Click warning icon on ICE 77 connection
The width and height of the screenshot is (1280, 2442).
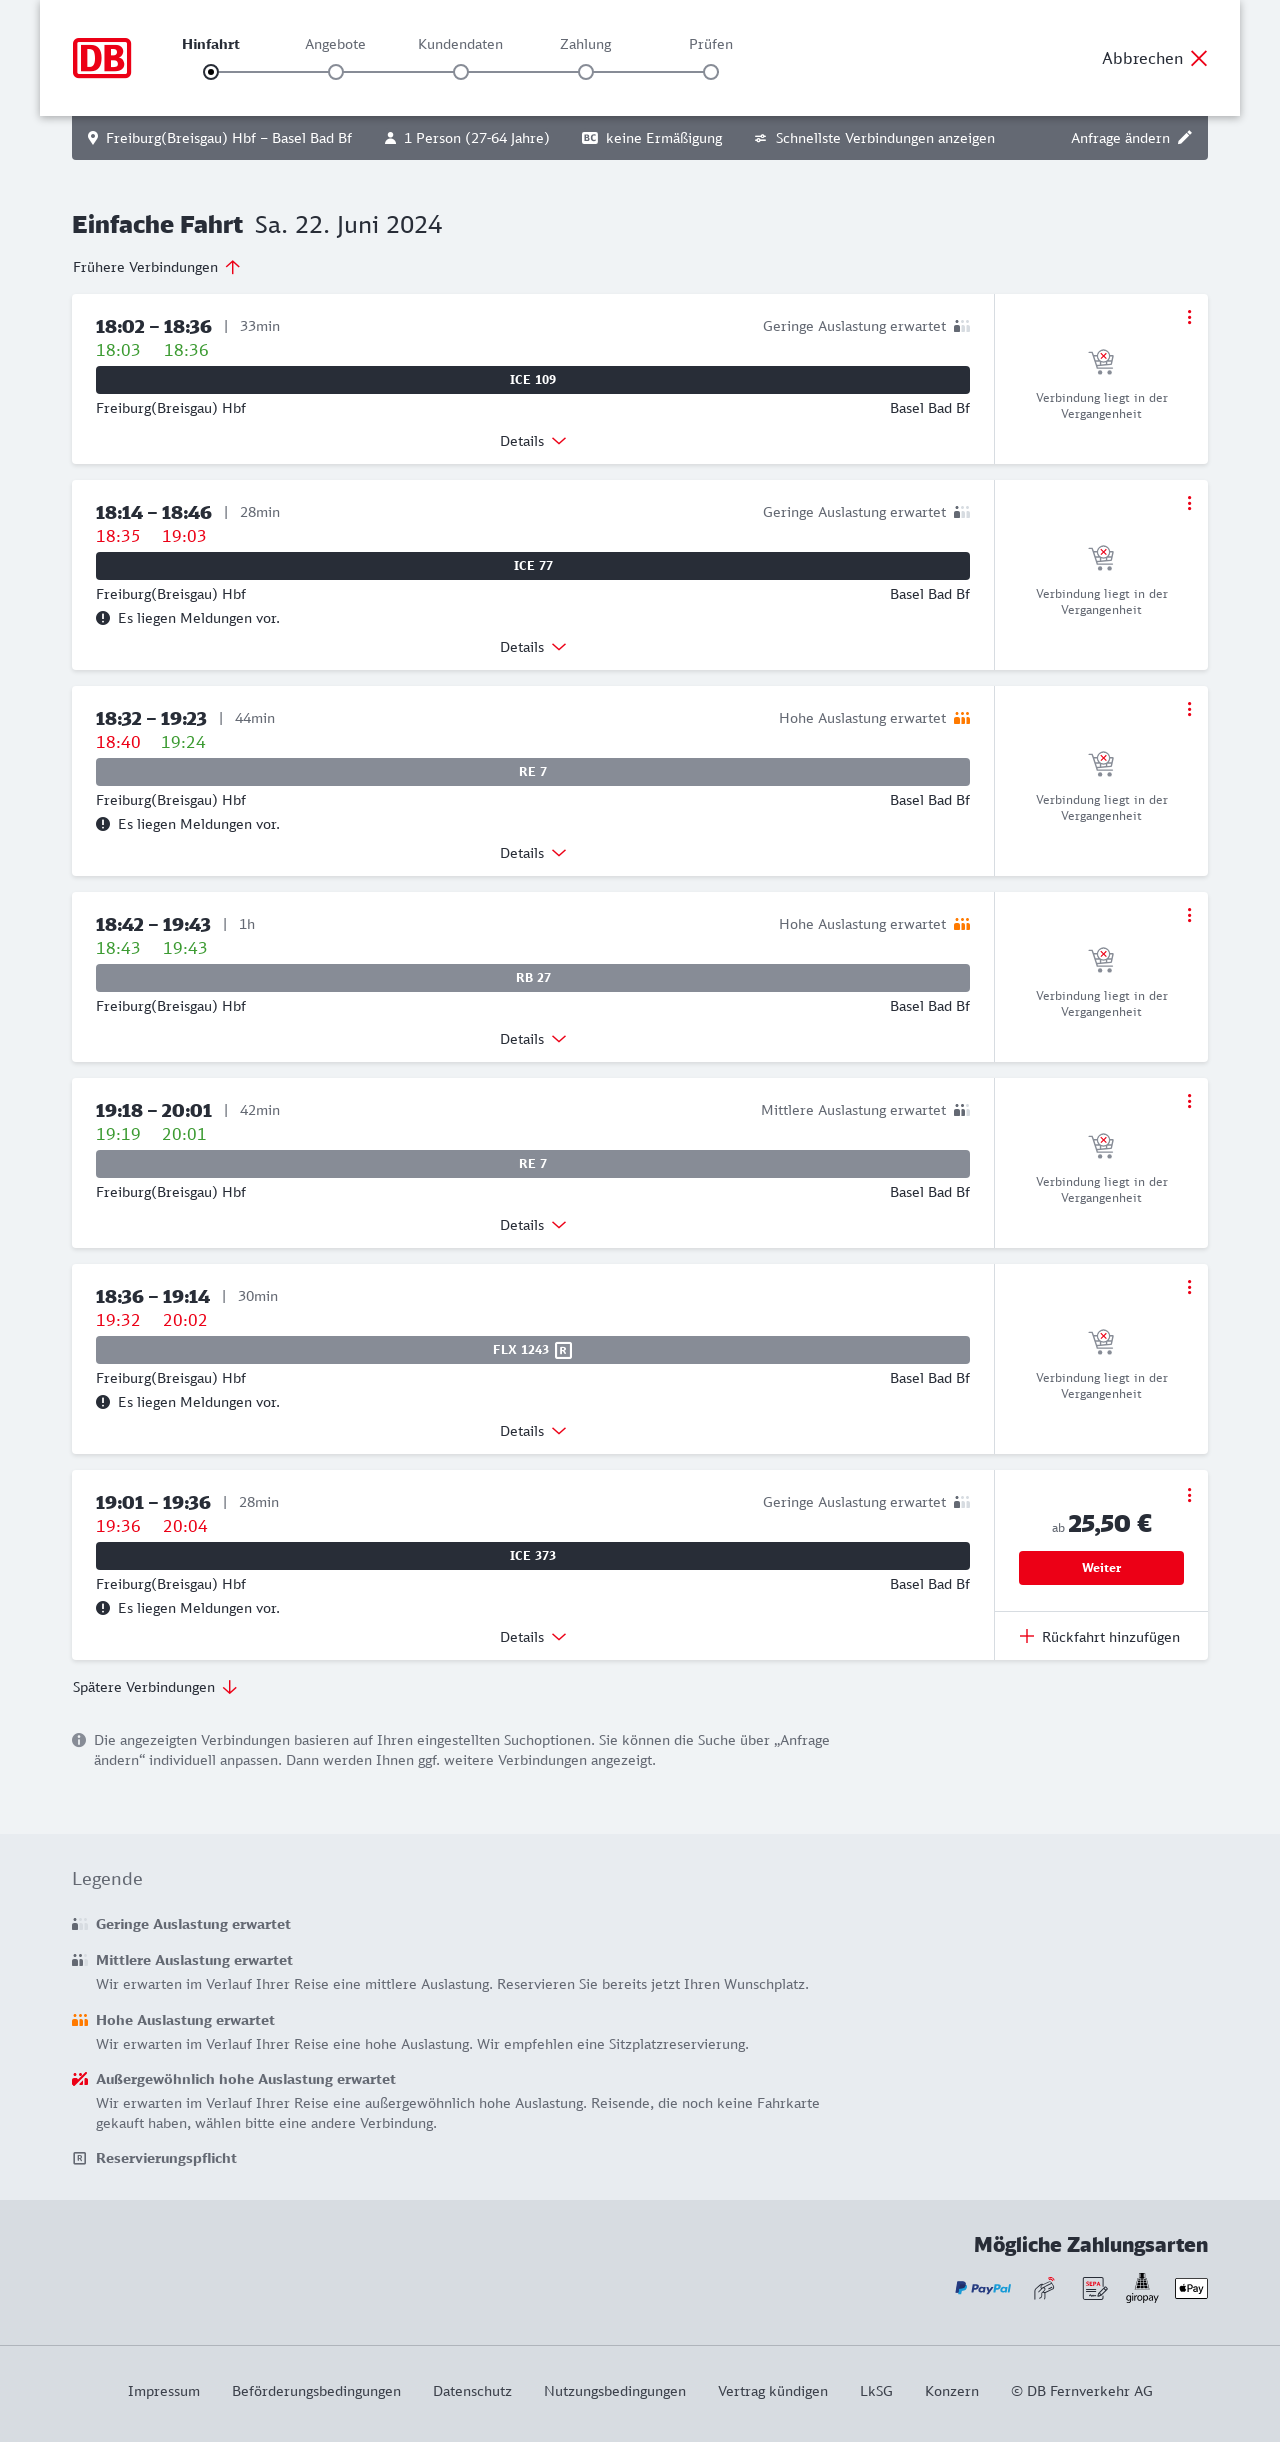coord(103,618)
